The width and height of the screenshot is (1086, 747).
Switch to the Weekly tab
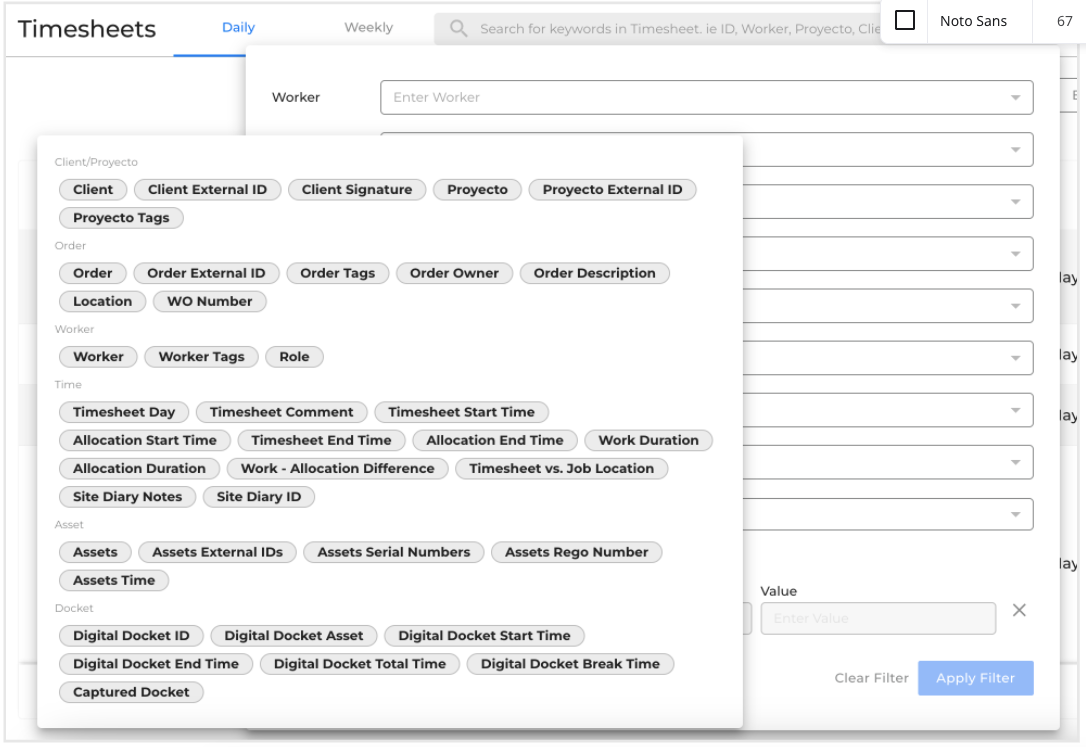[x=368, y=27]
